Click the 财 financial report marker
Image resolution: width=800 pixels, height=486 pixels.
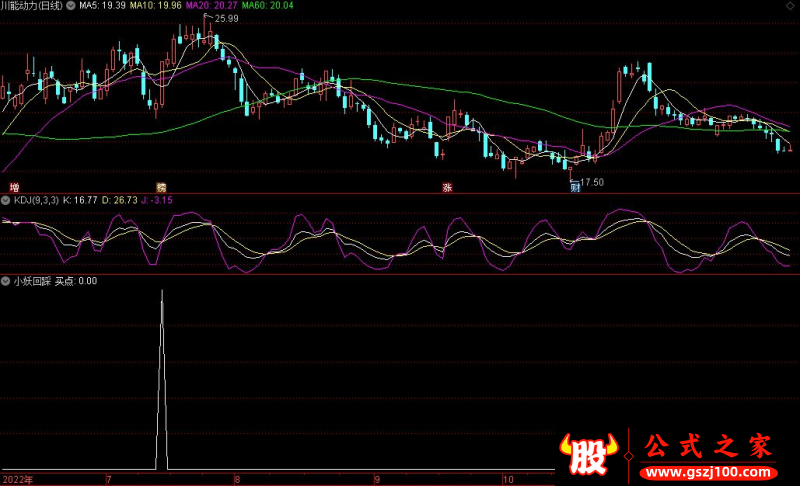575,187
